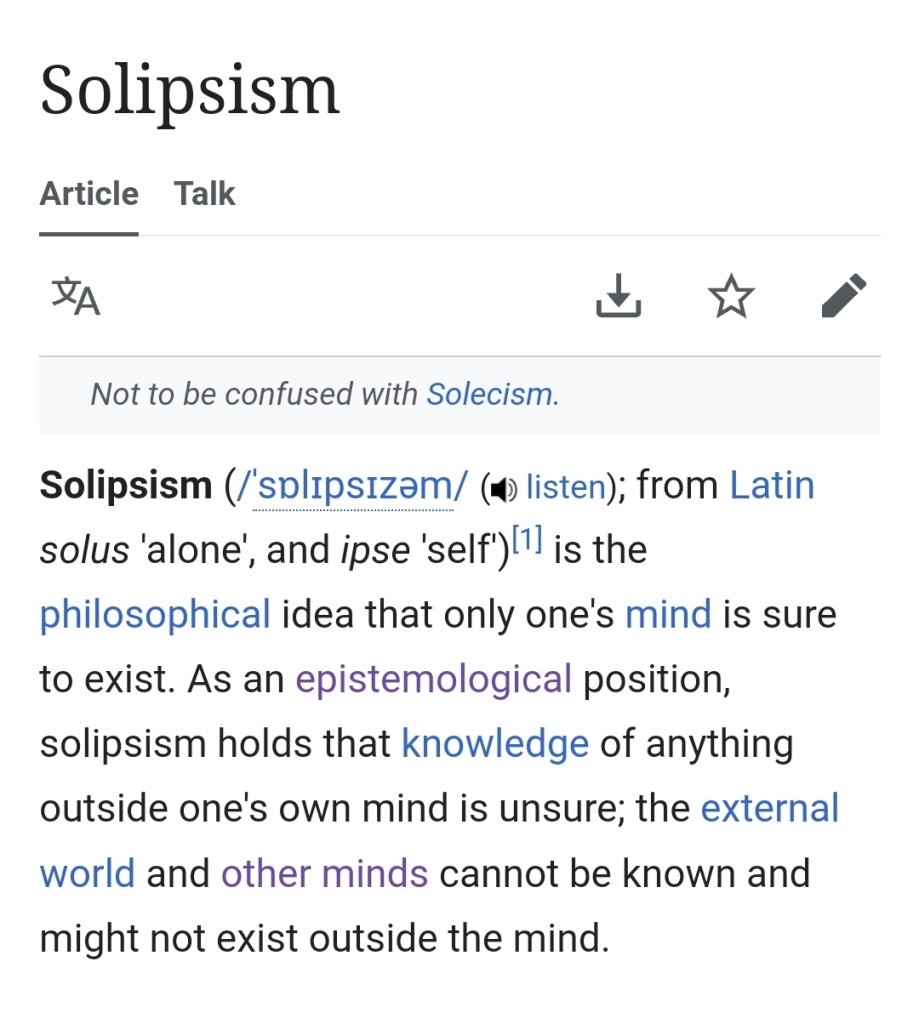Screen dimensions: 919x1024
Task: Follow the philosophical link
Action: click(155, 614)
